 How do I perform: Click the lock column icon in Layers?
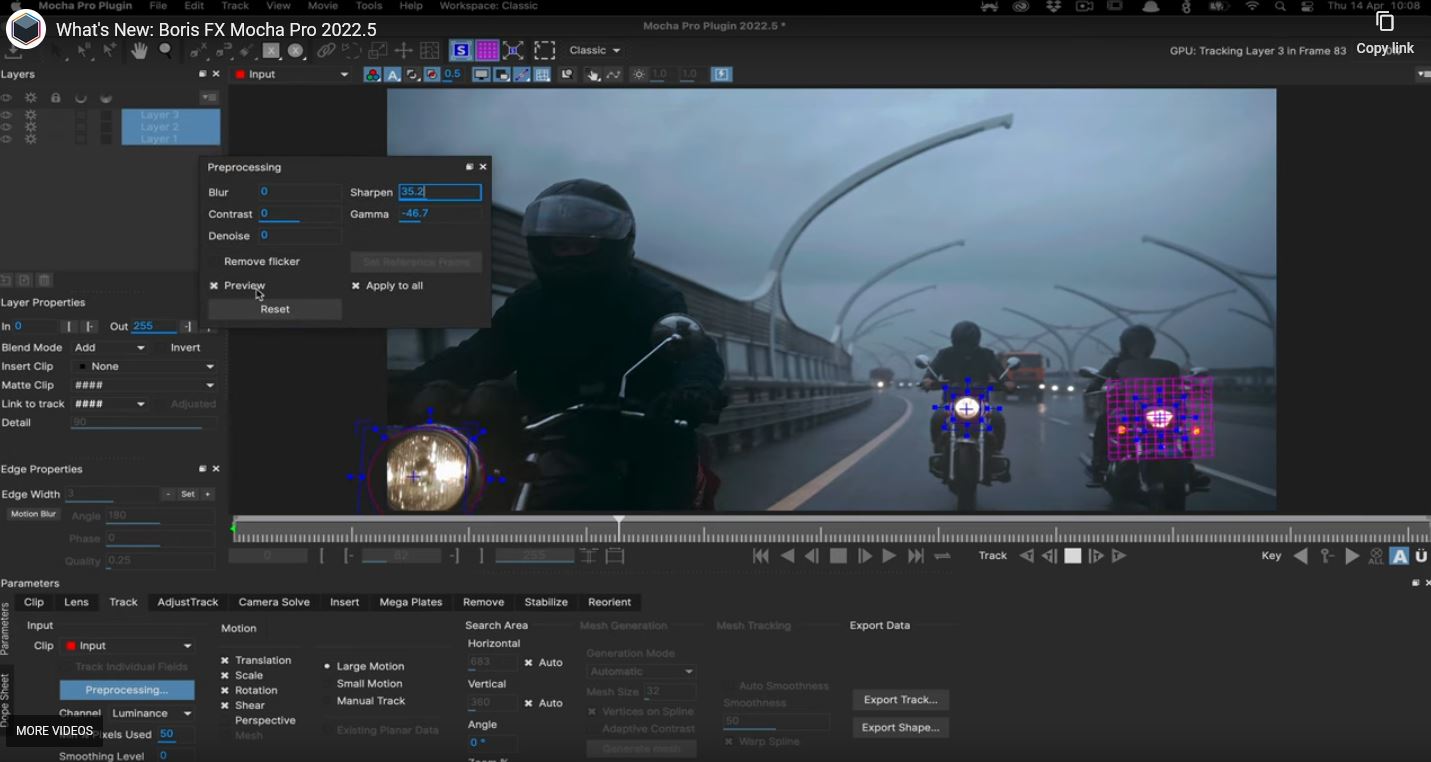point(55,98)
